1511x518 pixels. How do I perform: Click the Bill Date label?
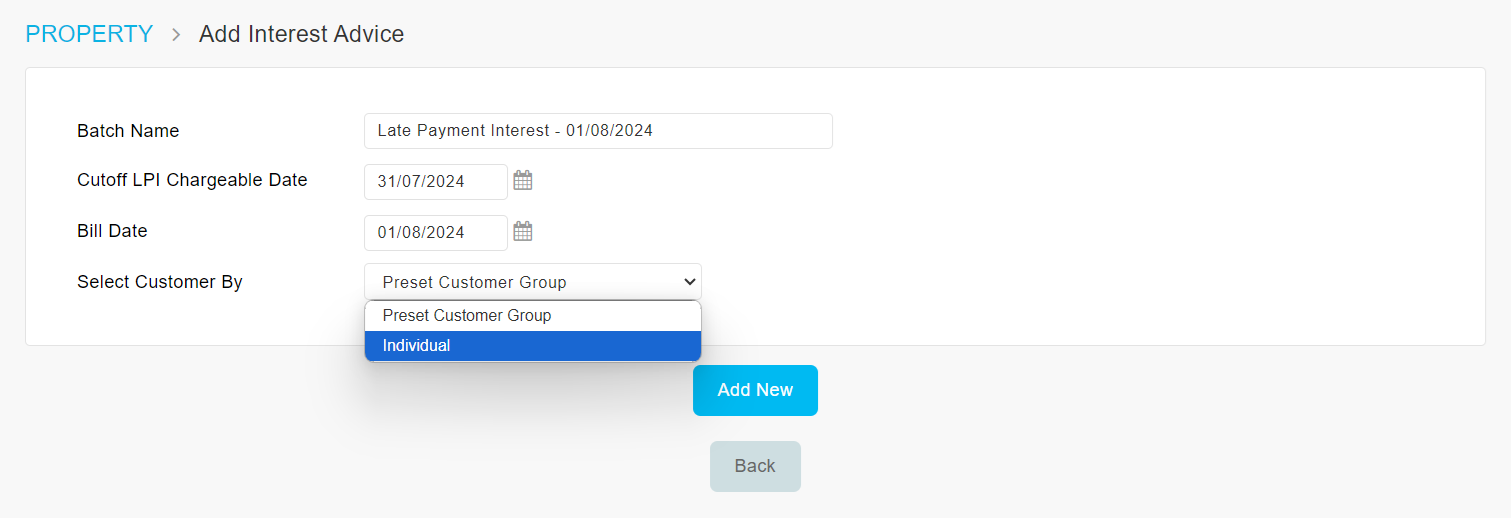click(112, 231)
